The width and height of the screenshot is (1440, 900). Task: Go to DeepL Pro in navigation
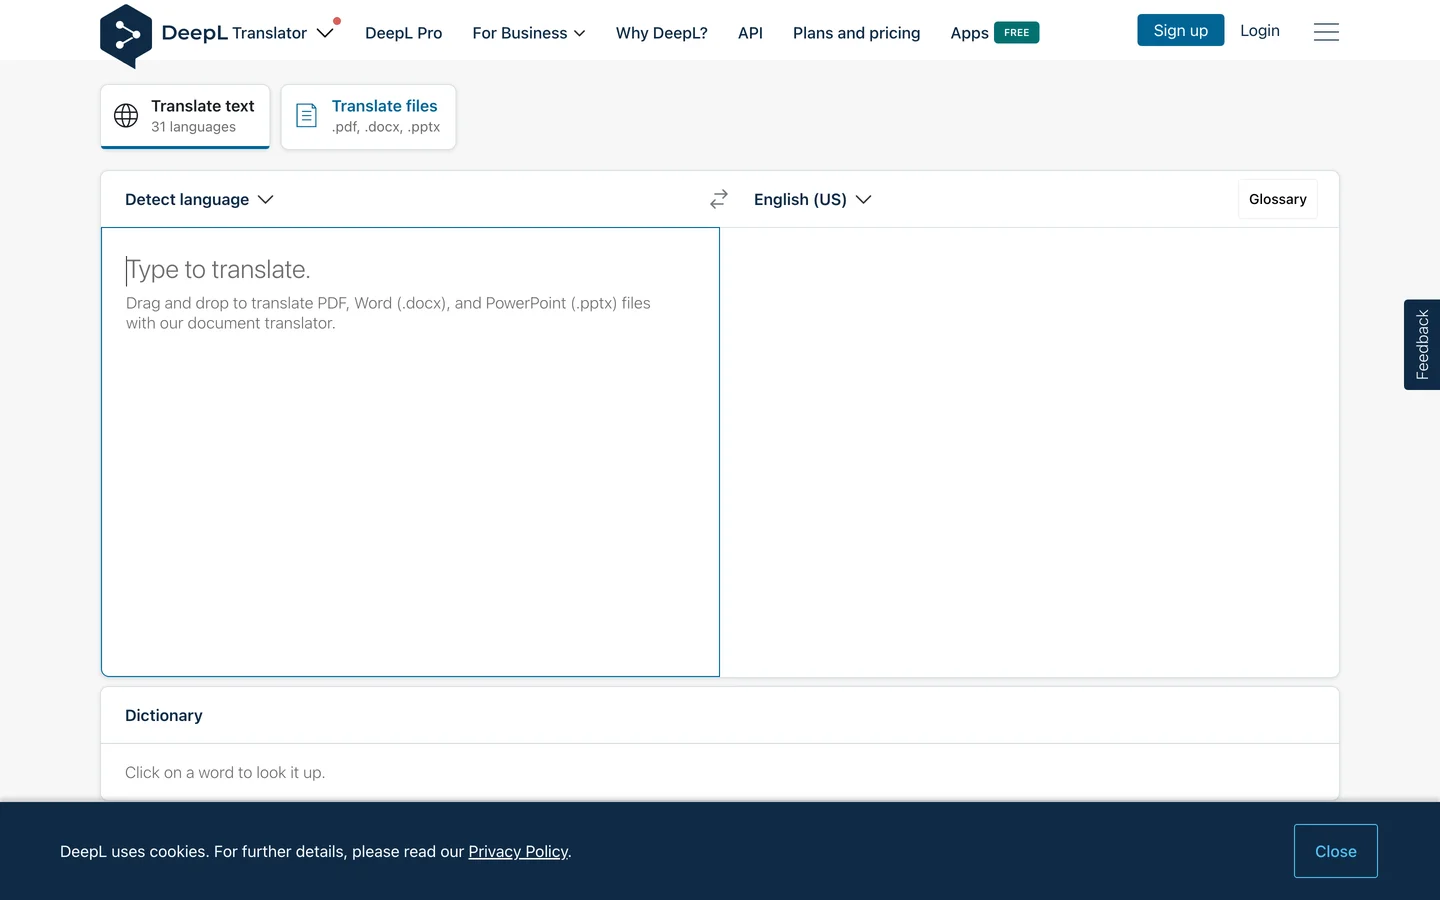[404, 33]
